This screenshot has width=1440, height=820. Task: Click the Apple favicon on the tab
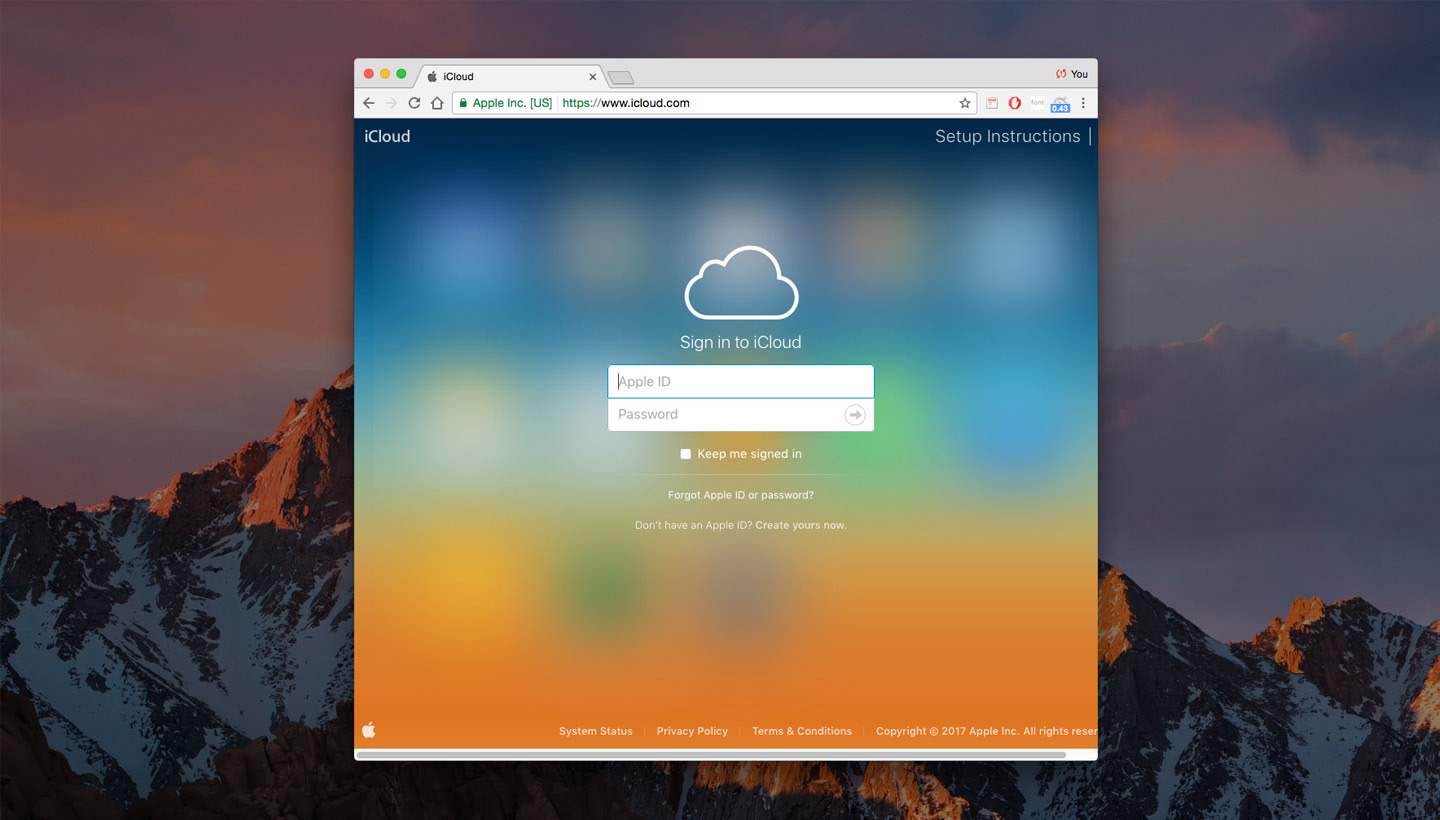tap(432, 76)
